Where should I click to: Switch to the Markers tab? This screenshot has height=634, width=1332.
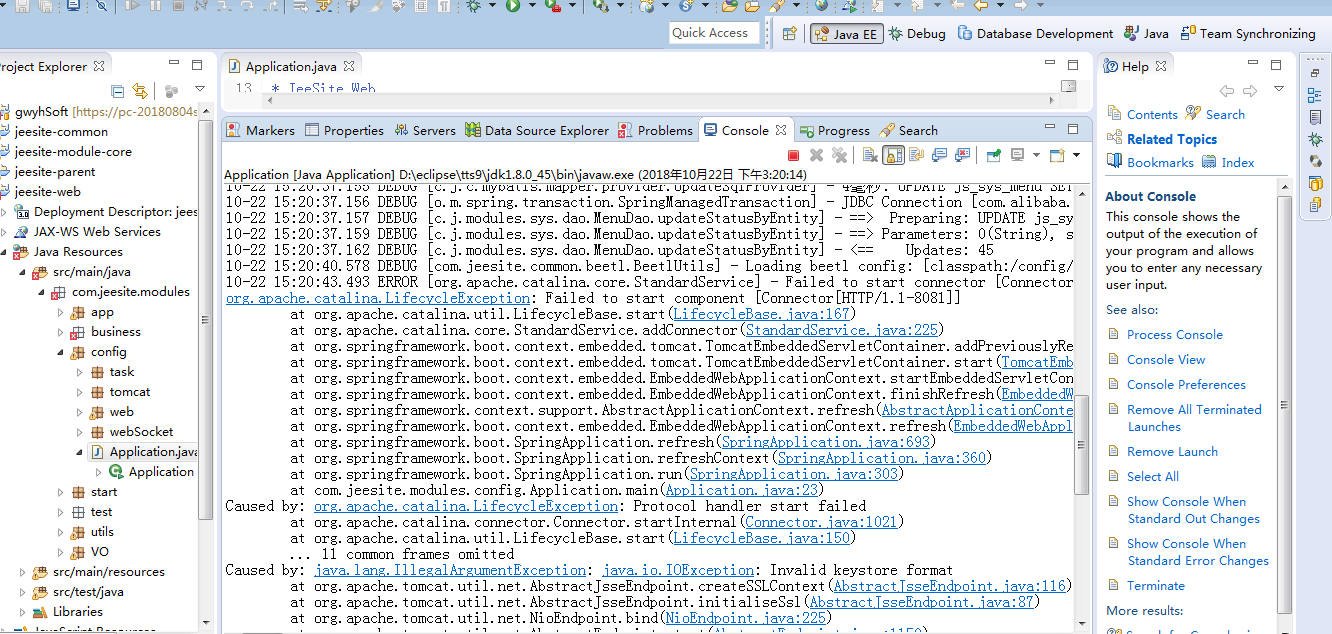(261, 130)
